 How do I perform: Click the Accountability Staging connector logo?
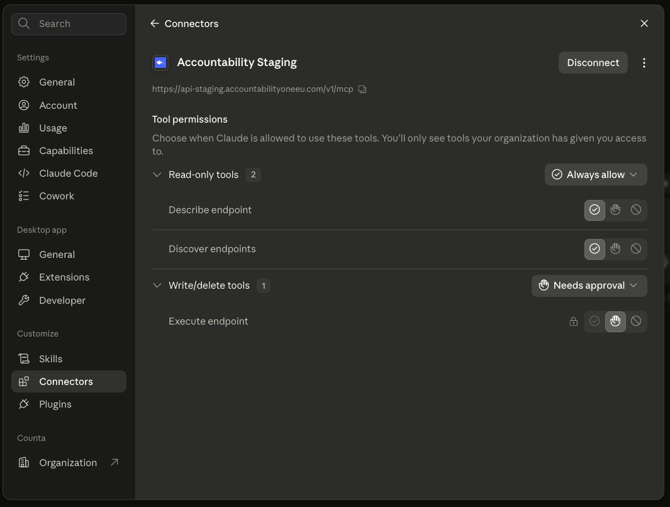(x=161, y=63)
